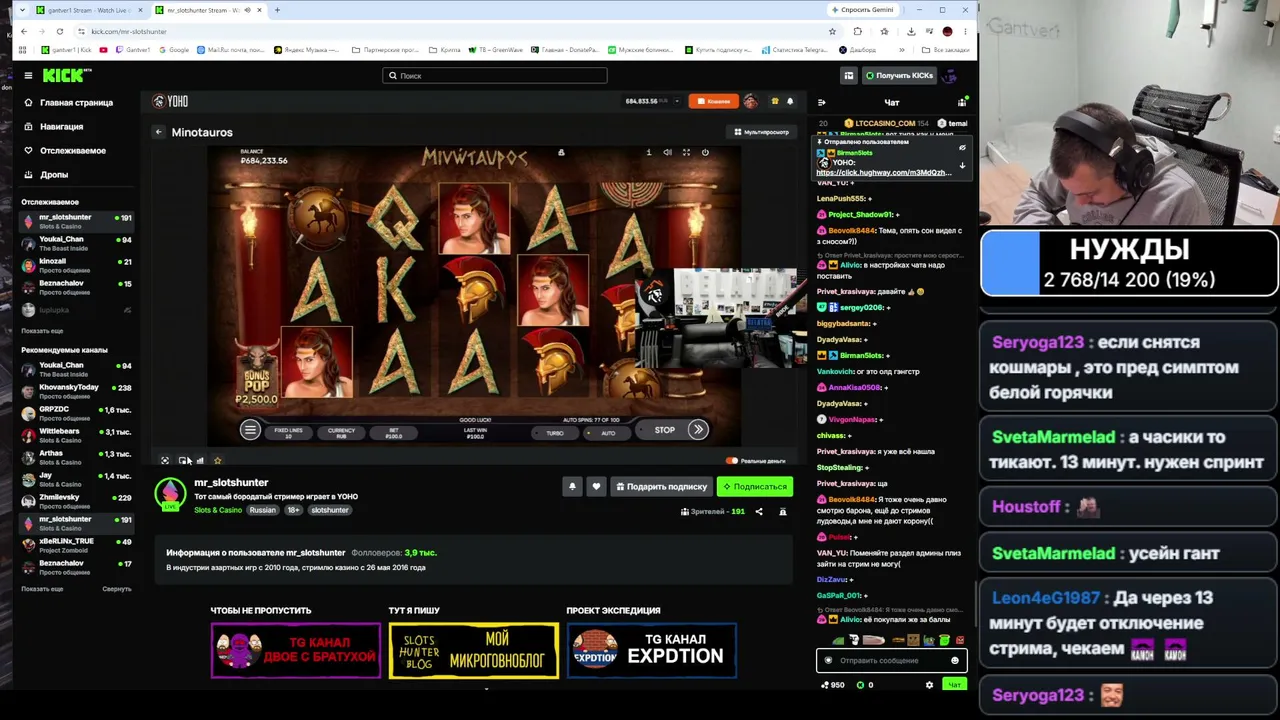Click Подарить подписку gift button
Screen dimensions: 1280x720
point(661,486)
